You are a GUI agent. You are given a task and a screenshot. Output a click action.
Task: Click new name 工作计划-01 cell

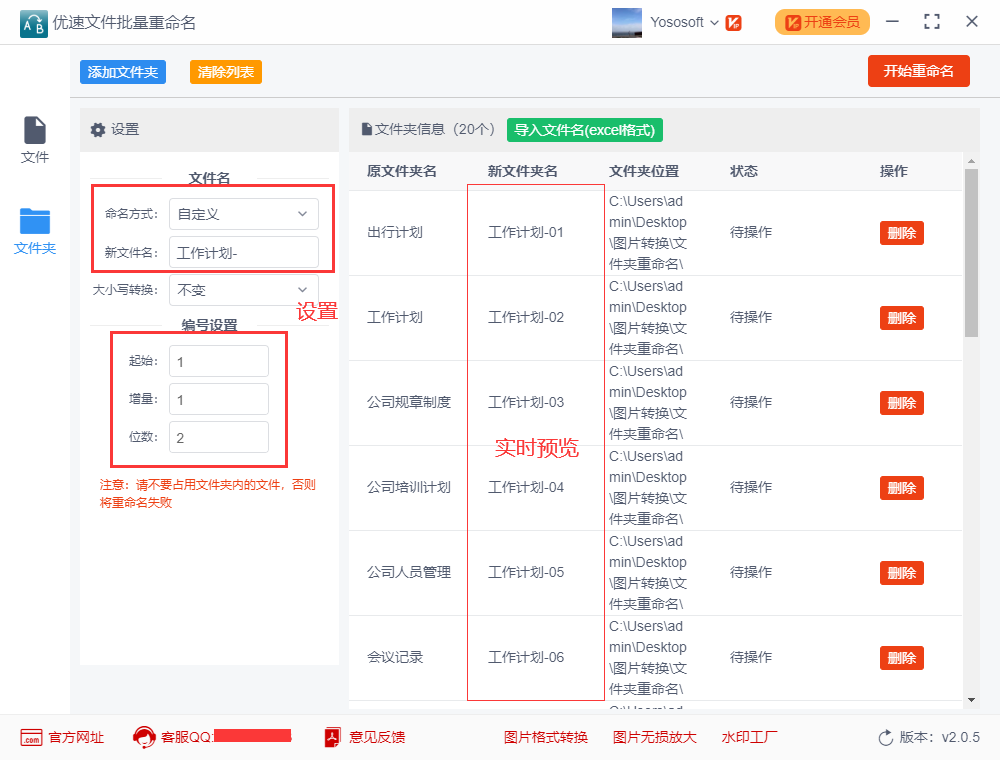coord(526,232)
